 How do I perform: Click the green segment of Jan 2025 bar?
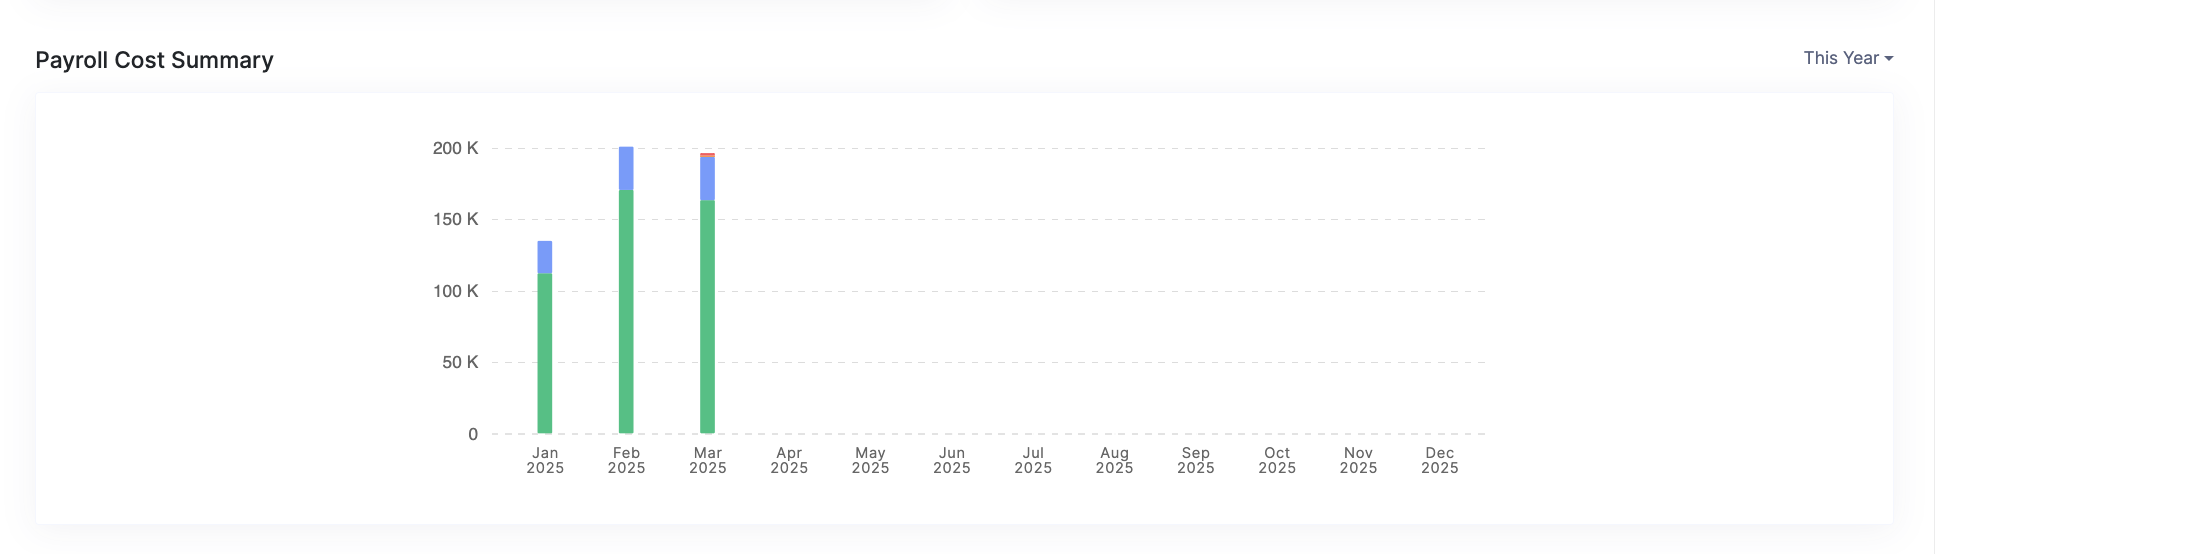click(x=545, y=353)
